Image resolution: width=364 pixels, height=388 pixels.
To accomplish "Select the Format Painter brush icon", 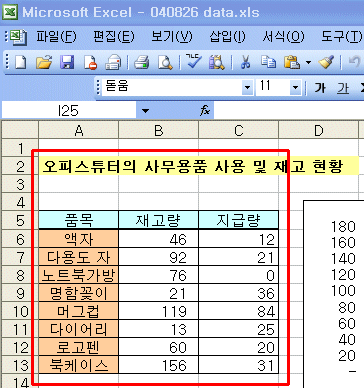I will [x=326, y=62].
